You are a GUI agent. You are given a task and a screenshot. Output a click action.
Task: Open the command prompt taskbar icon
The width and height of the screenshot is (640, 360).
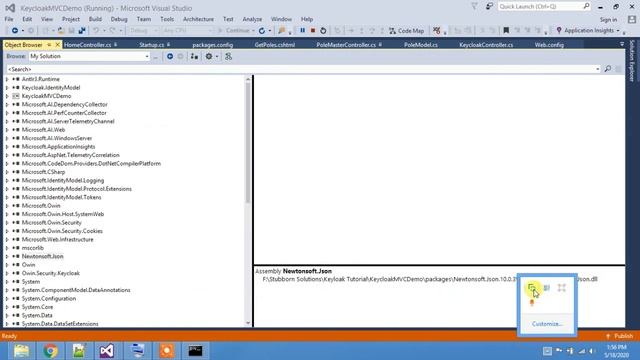coord(195,351)
